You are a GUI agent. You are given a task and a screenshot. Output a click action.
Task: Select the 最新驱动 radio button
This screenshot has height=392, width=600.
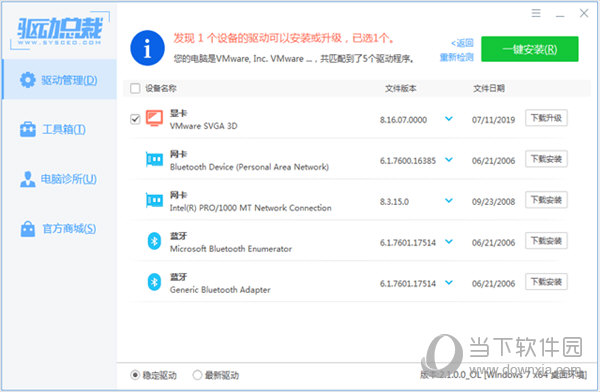click(x=197, y=375)
